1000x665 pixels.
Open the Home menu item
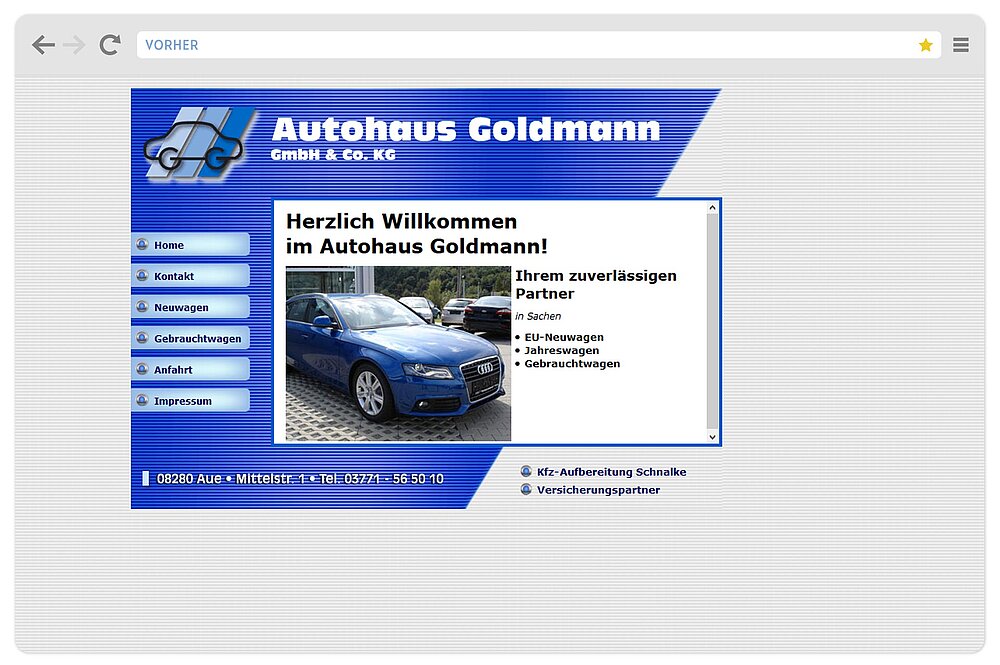pyautogui.click(x=191, y=245)
